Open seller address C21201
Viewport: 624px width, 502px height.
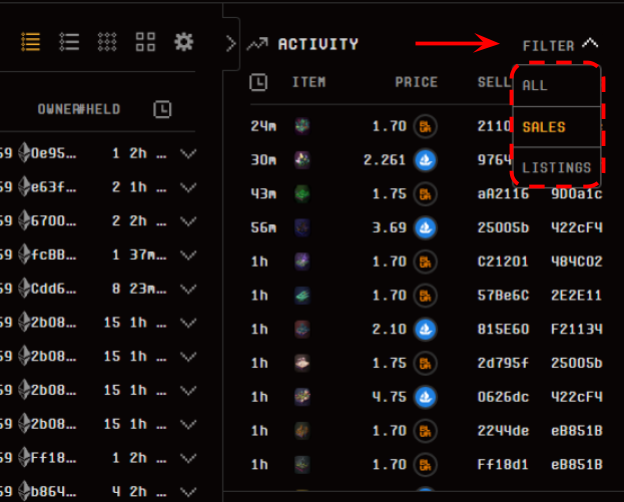point(503,262)
